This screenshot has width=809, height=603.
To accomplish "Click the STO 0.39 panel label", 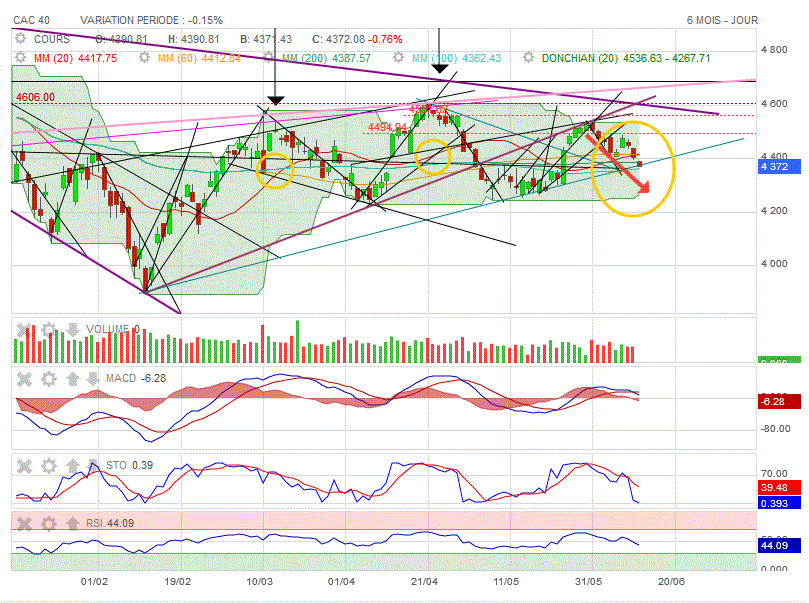I will (130, 465).
